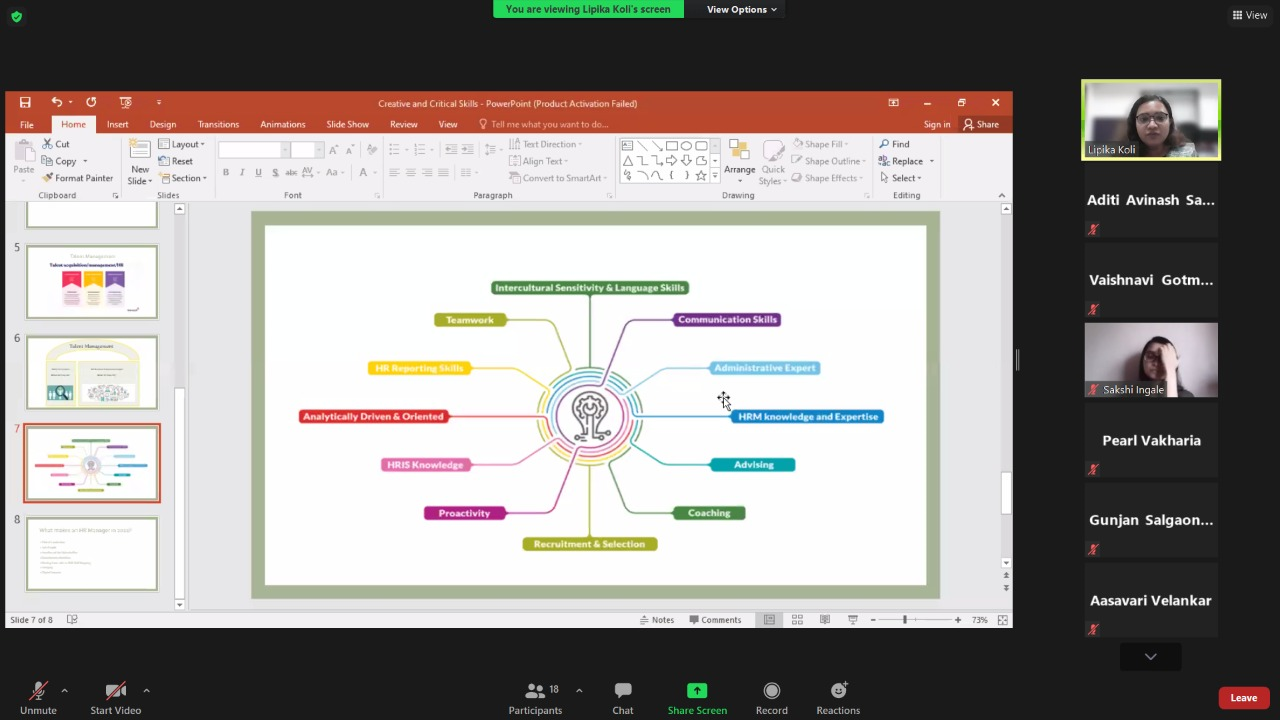The width and height of the screenshot is (1280, 720).
Task: Switch to the Transitions ribbon tab
Action: pos(218,124)
